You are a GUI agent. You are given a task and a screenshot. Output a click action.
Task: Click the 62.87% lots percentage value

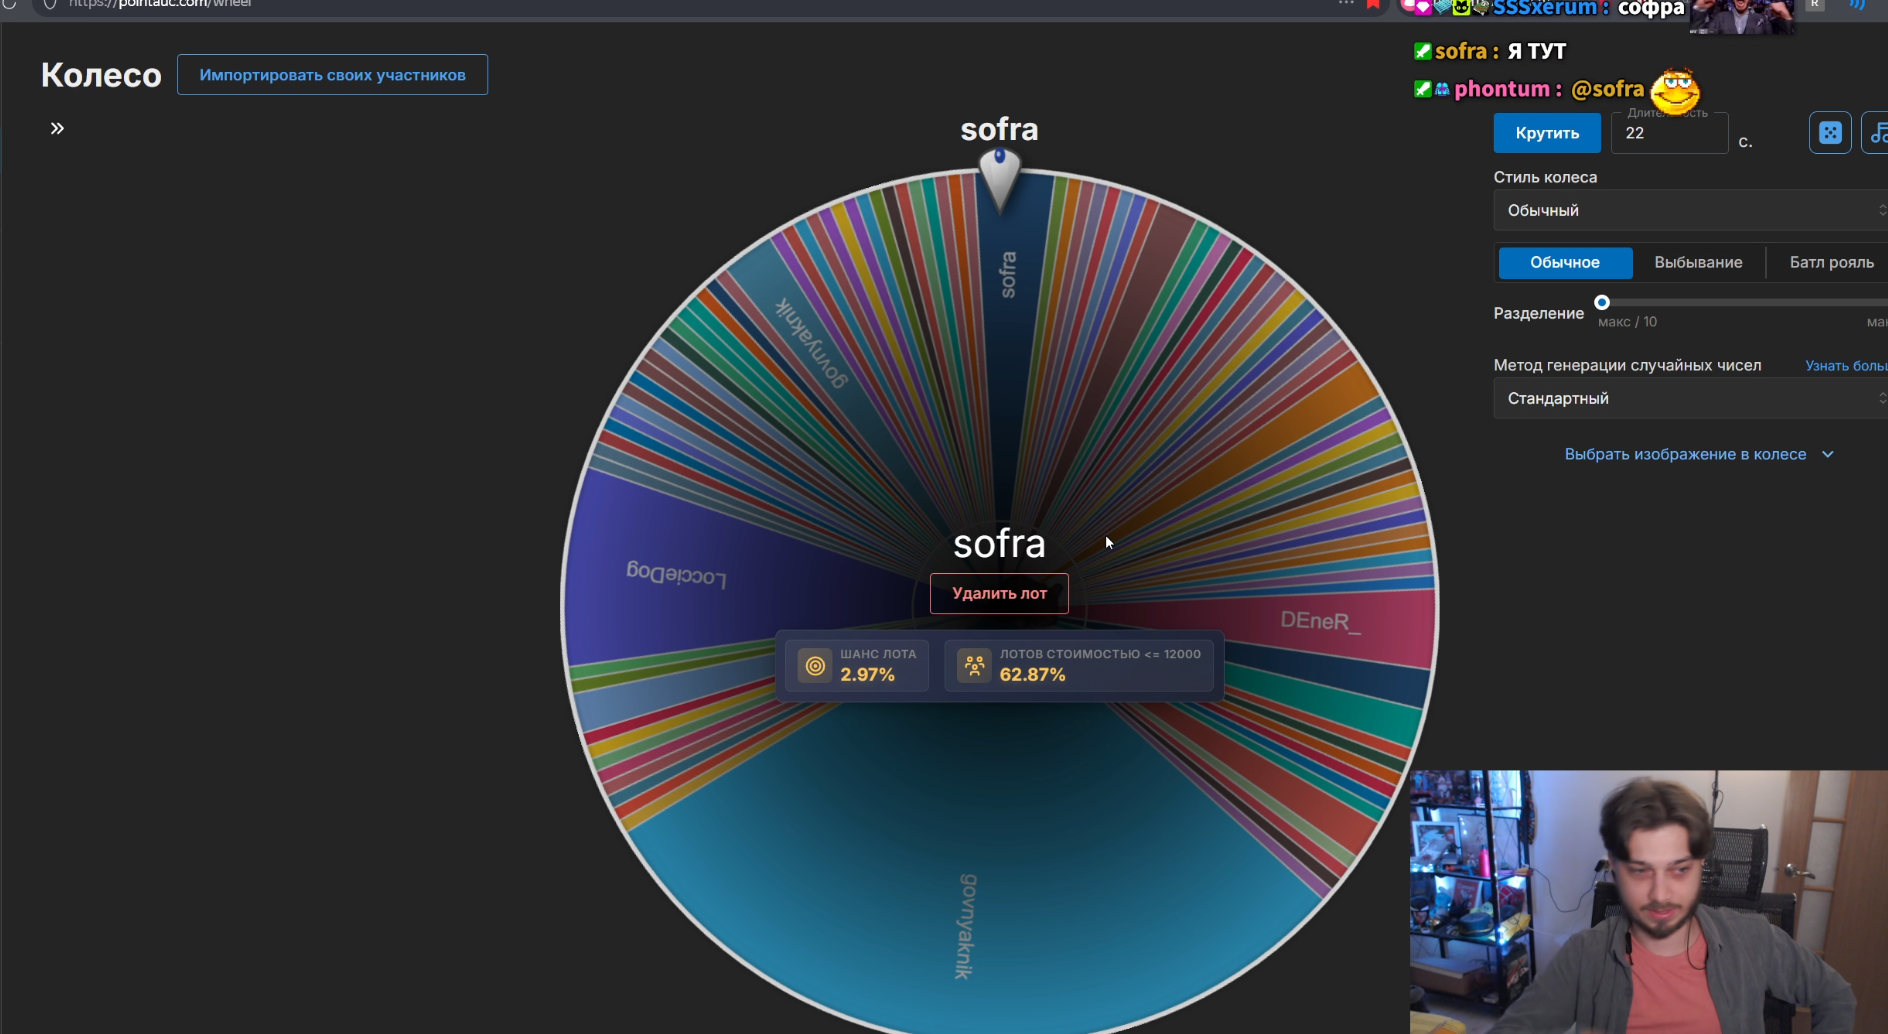coord(1032,675)
